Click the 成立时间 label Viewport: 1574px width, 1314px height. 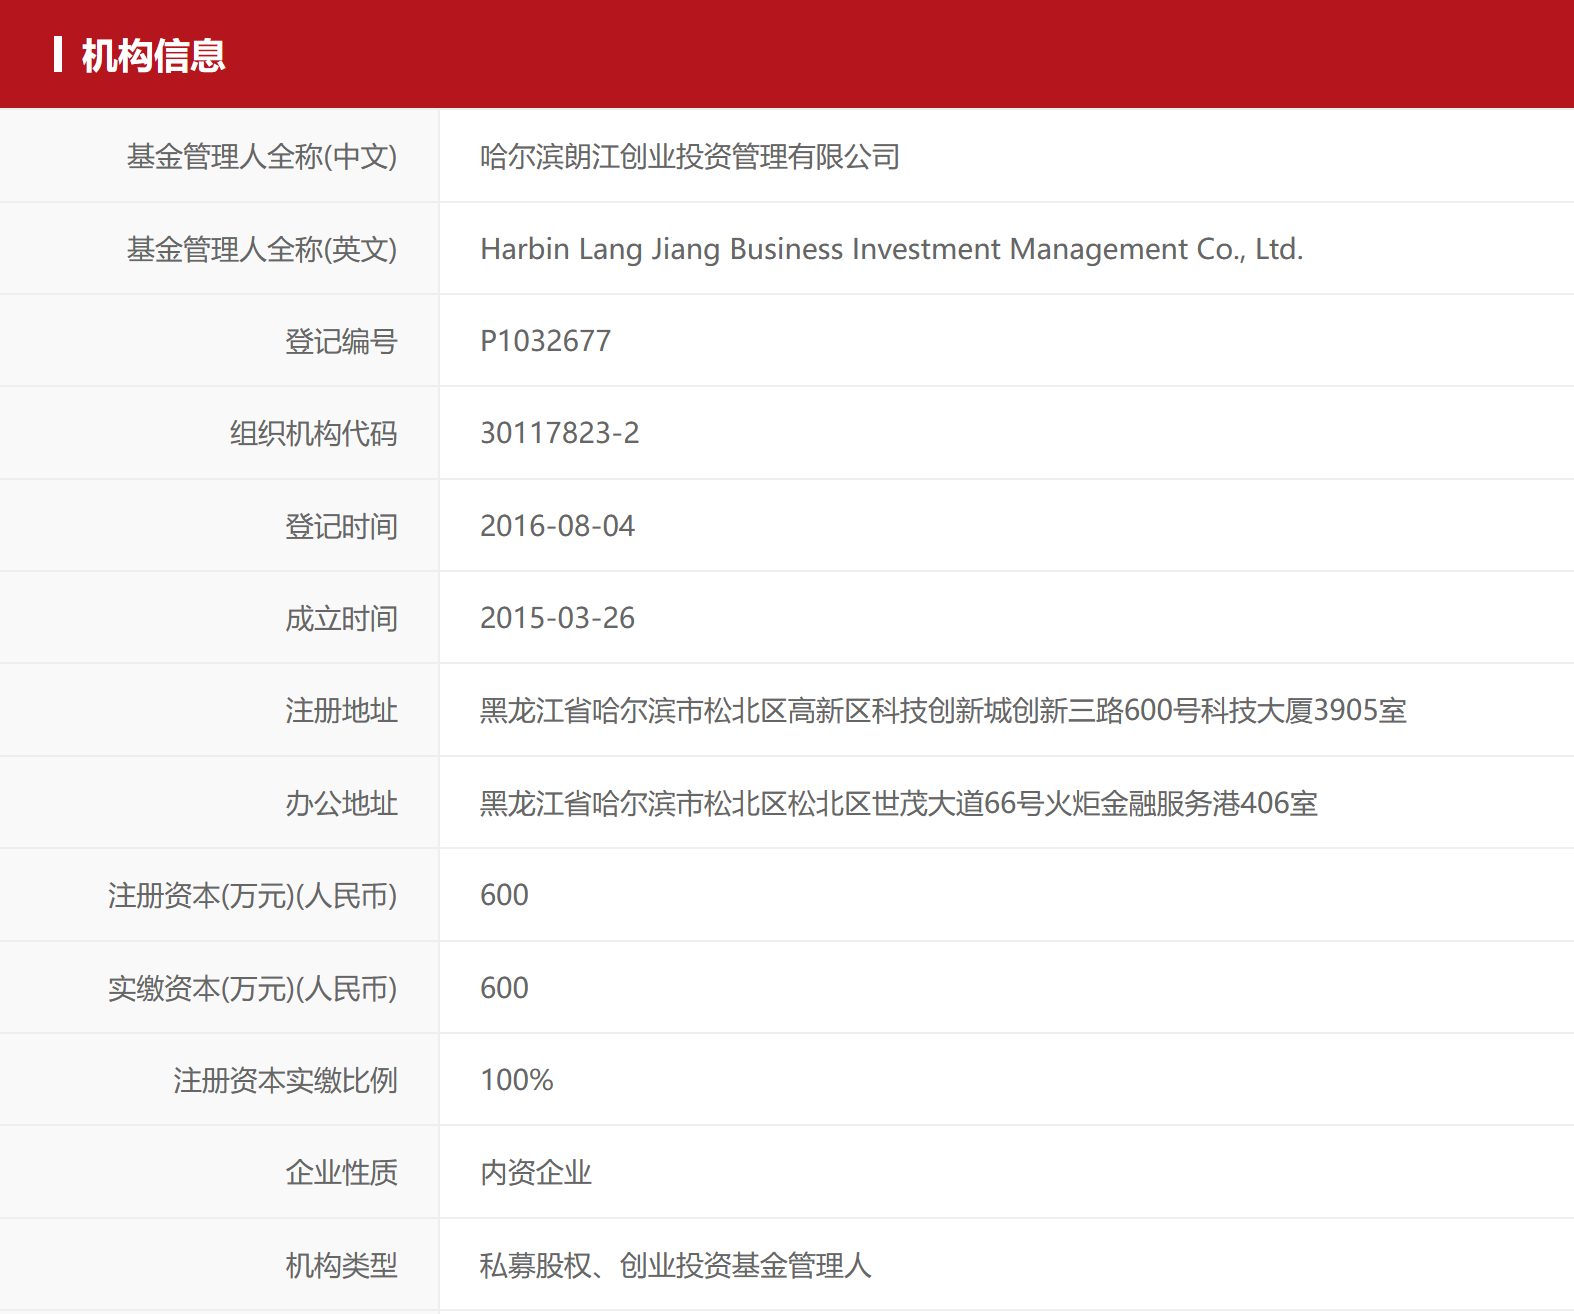[x=342, y=618]
